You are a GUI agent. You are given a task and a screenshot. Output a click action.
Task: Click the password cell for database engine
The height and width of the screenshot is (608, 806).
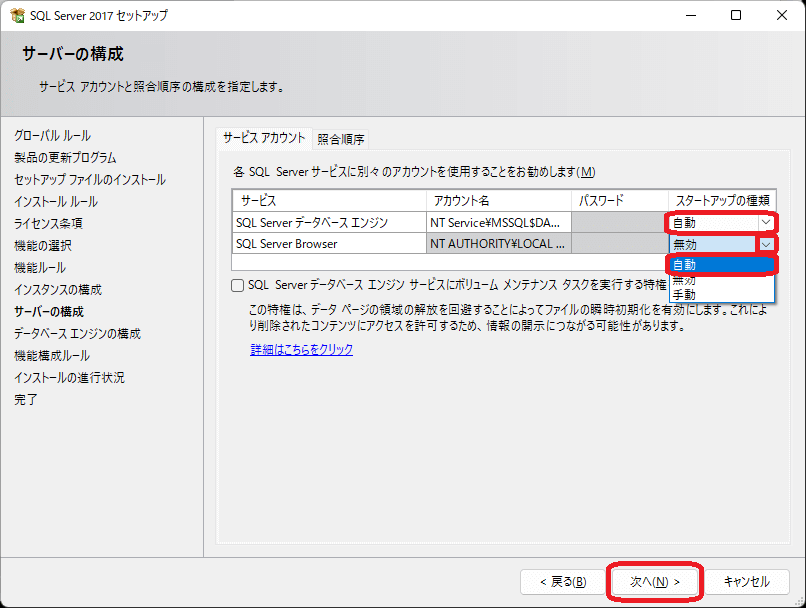(x=619, y=223)
